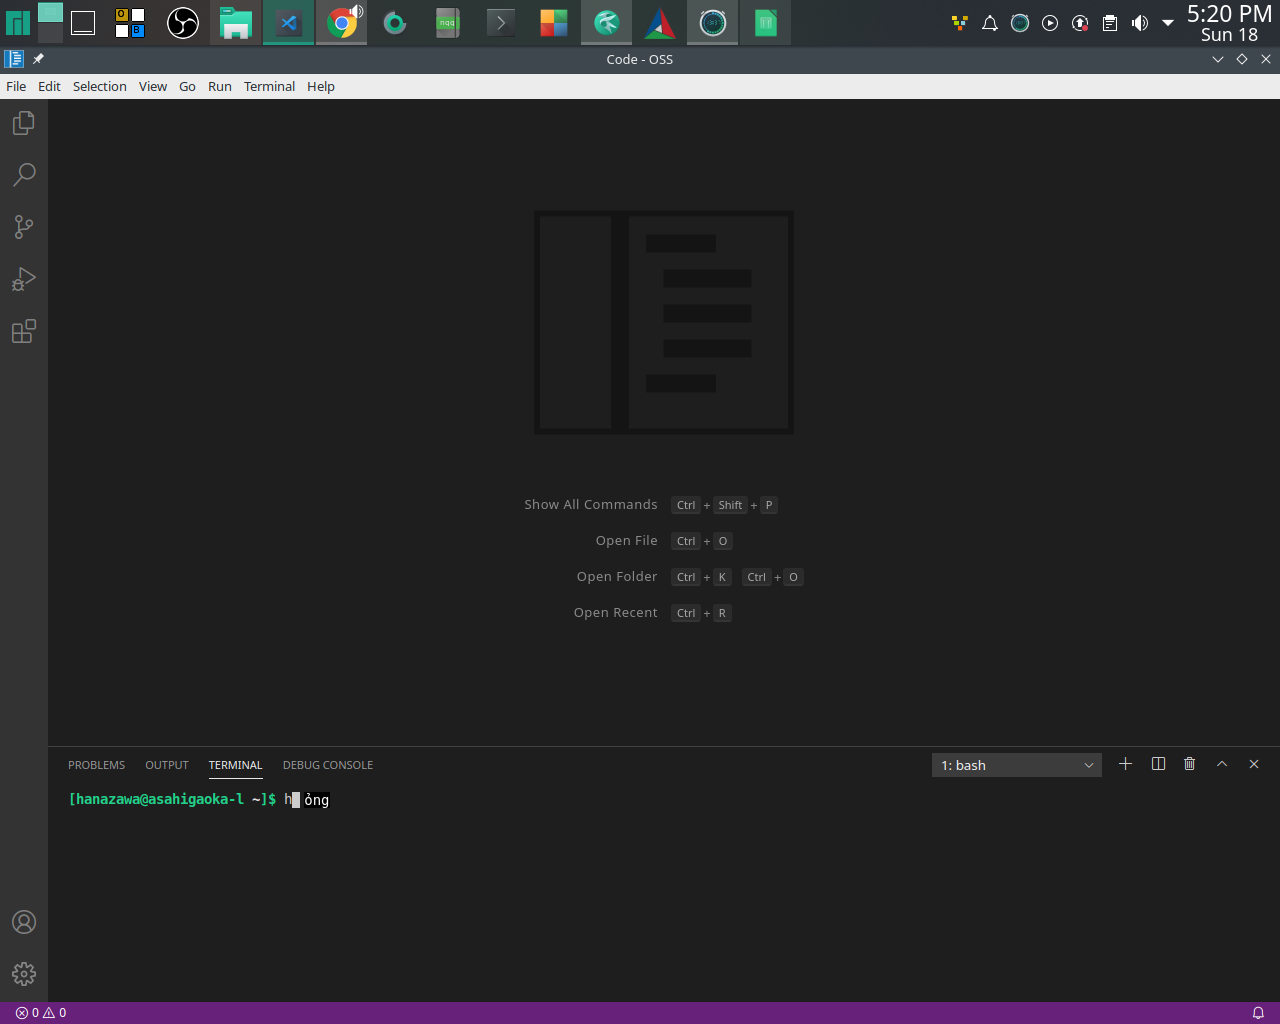1280x1024 pixels.
Task: Open the Explorer view in the activity bar
Action: 24,122
